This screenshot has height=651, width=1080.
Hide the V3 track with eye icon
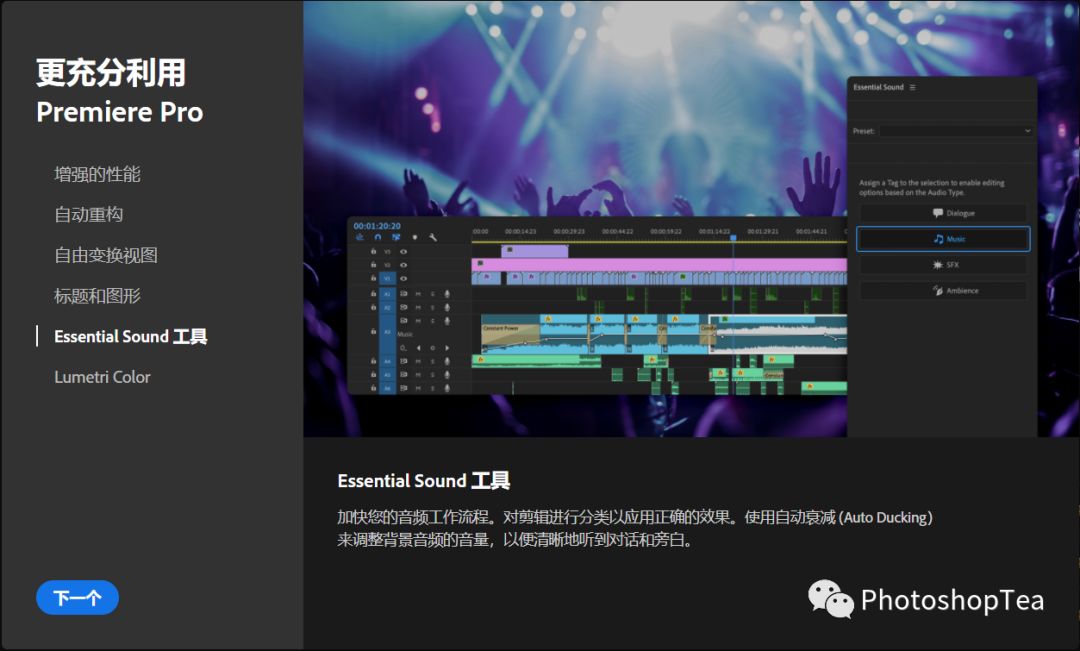tap(404, 251)
